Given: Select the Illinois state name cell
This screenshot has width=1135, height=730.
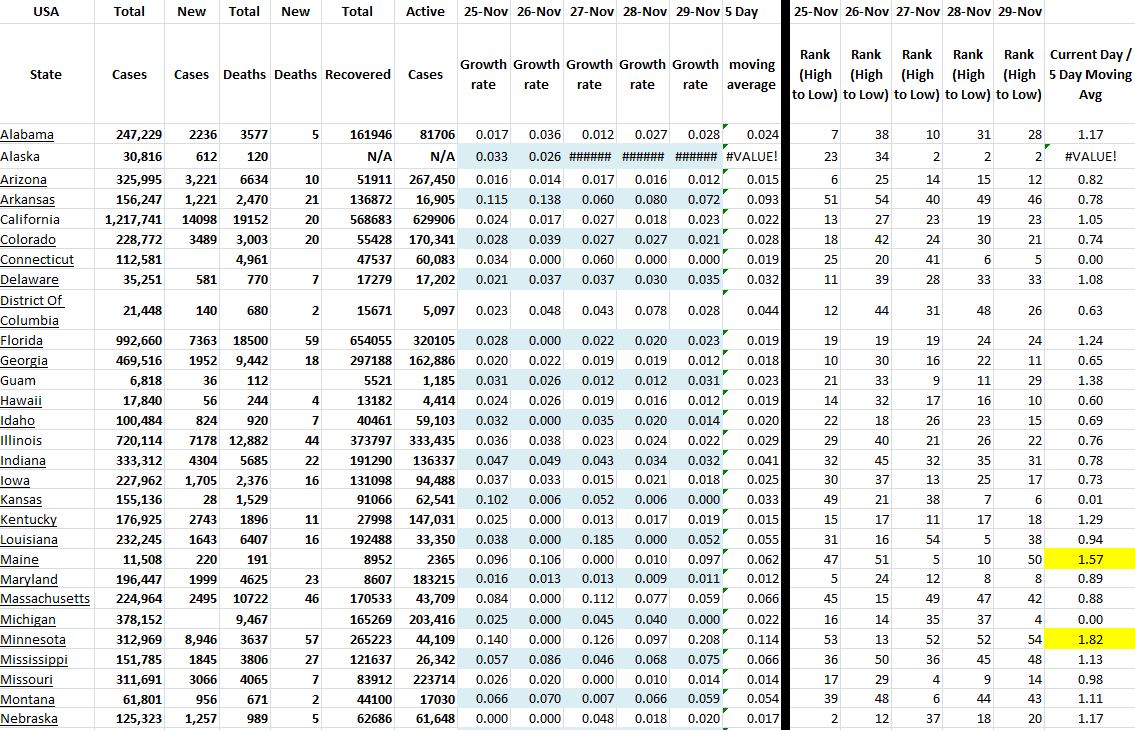Looking at the screenshot, I should [21, 440].
